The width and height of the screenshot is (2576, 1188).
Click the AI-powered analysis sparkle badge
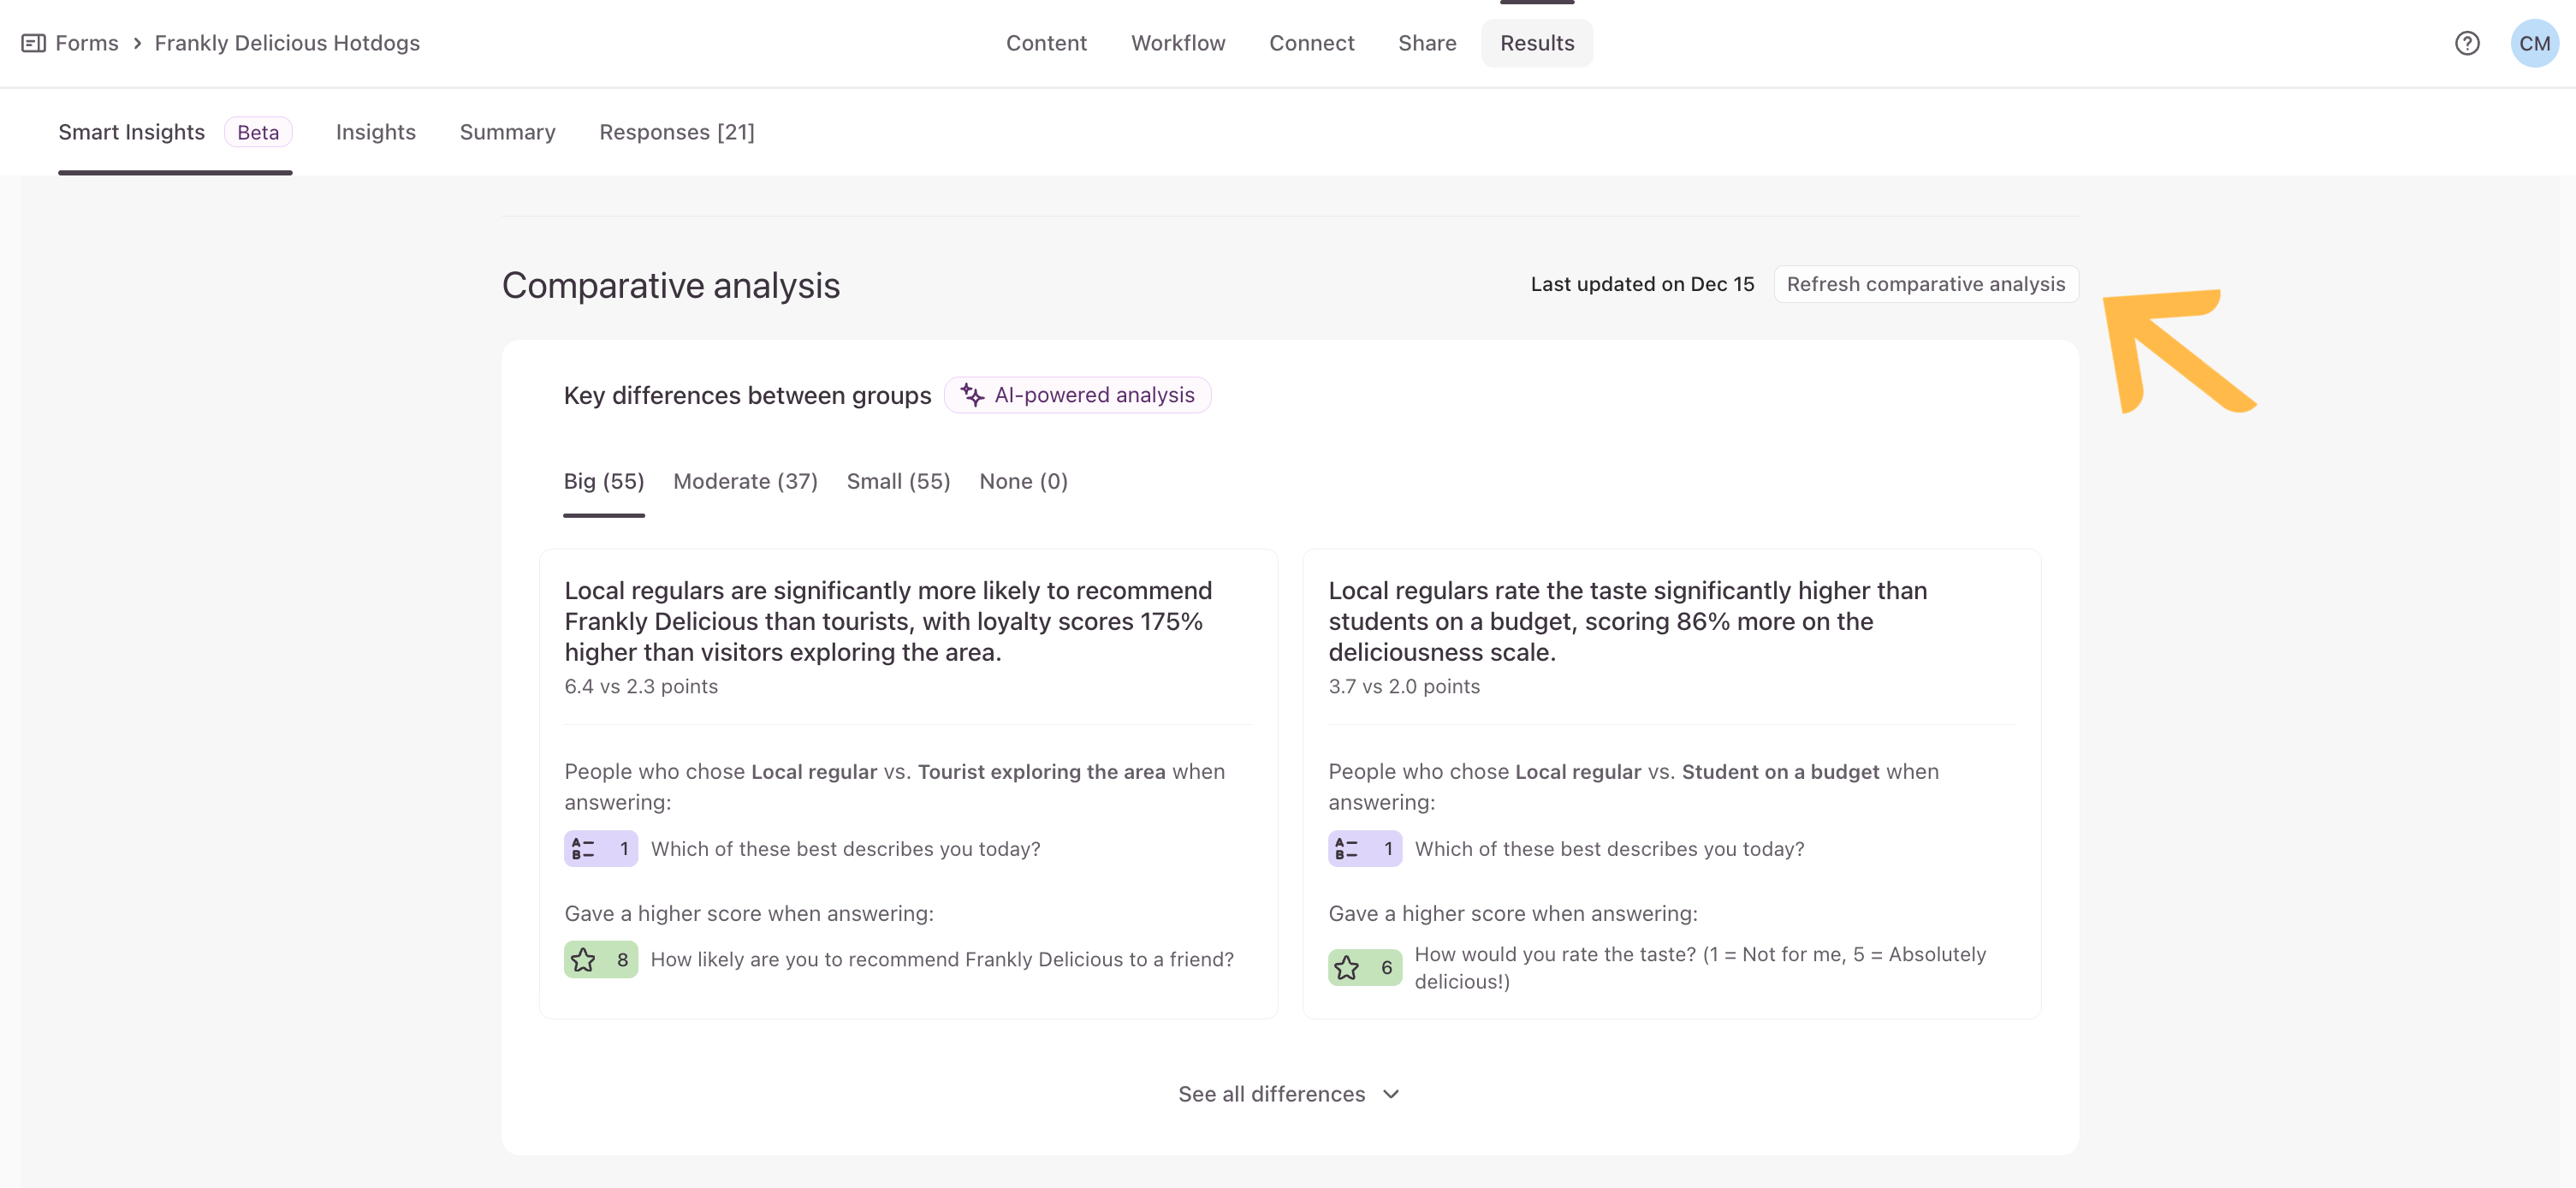(1077, 395)
